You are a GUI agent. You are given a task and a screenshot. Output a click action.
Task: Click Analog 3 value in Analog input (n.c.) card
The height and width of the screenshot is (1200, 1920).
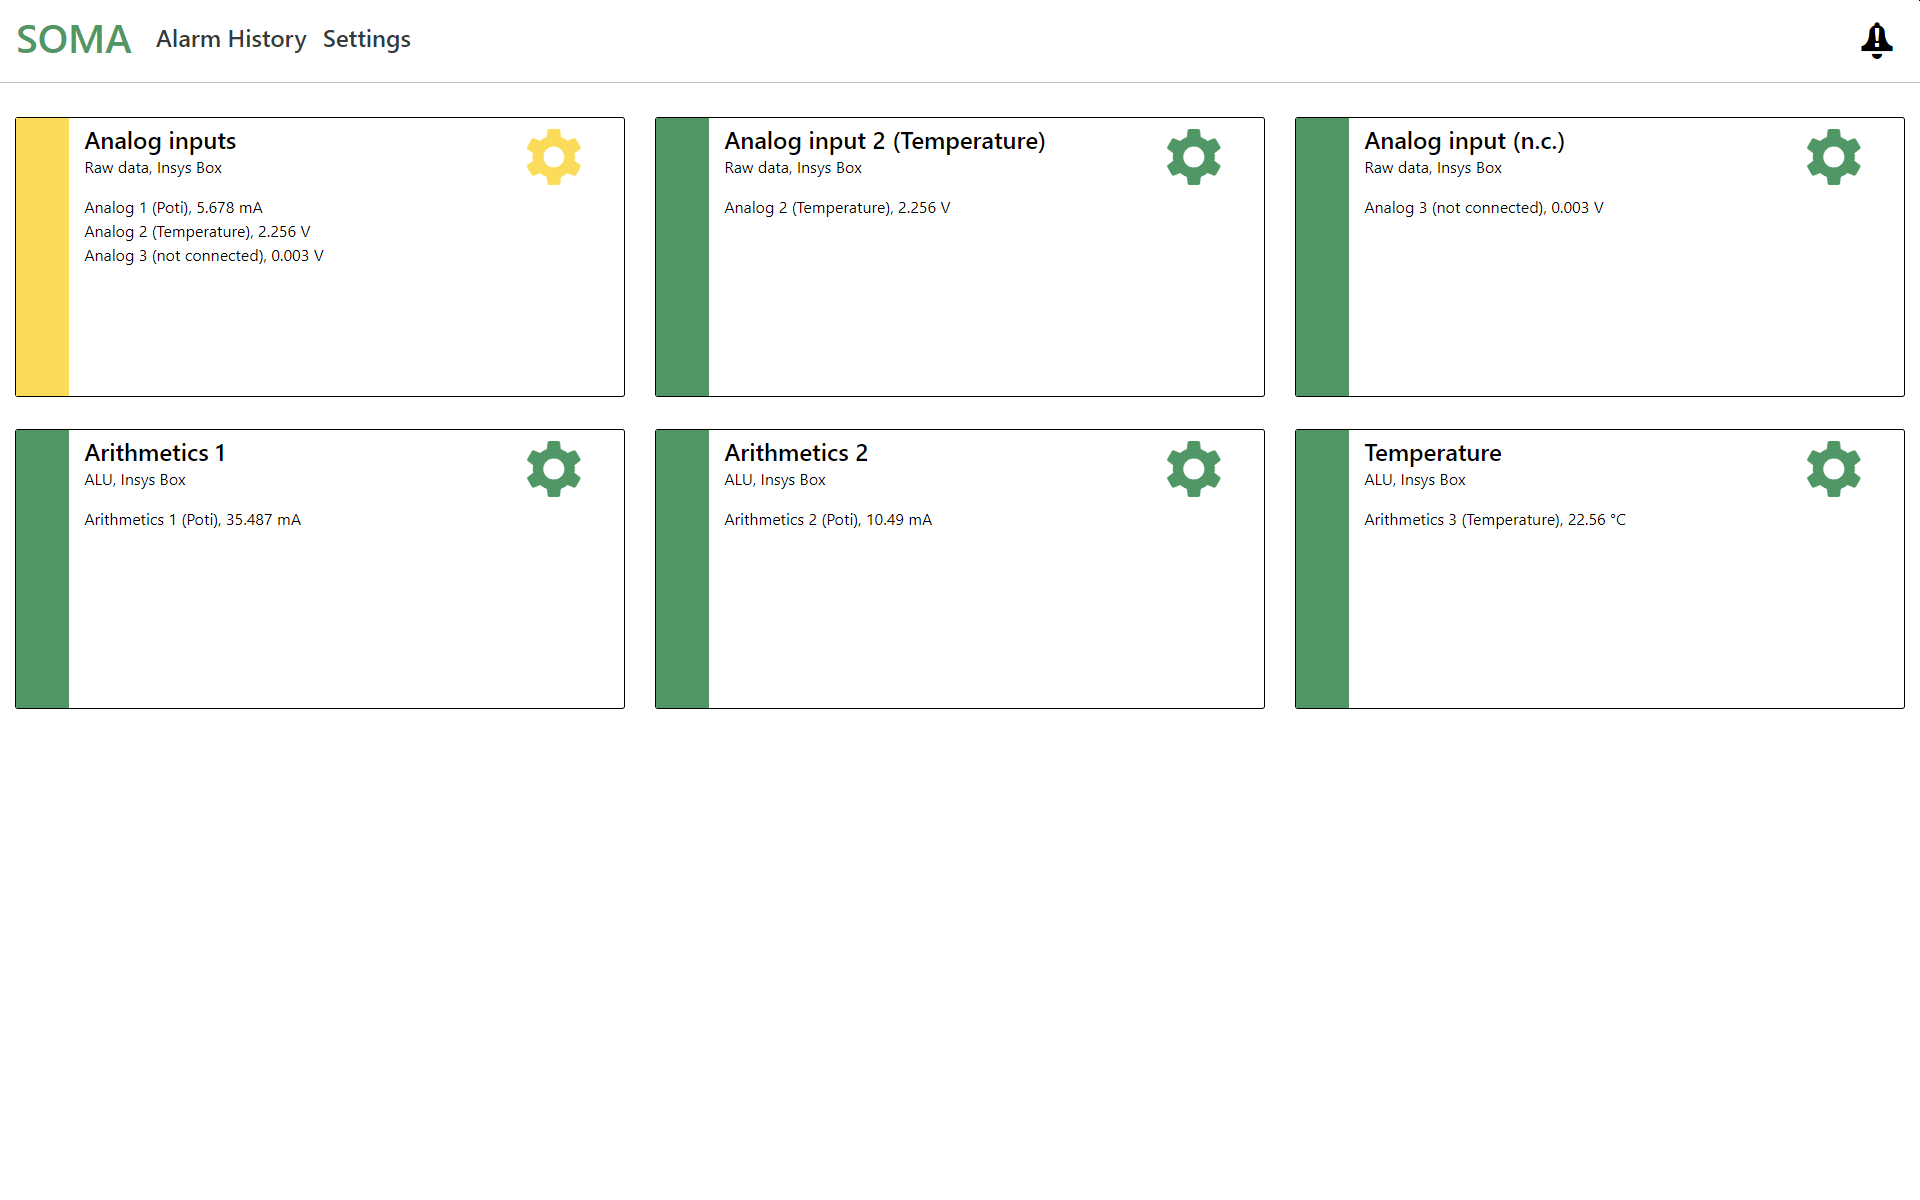pos(1484,208)
